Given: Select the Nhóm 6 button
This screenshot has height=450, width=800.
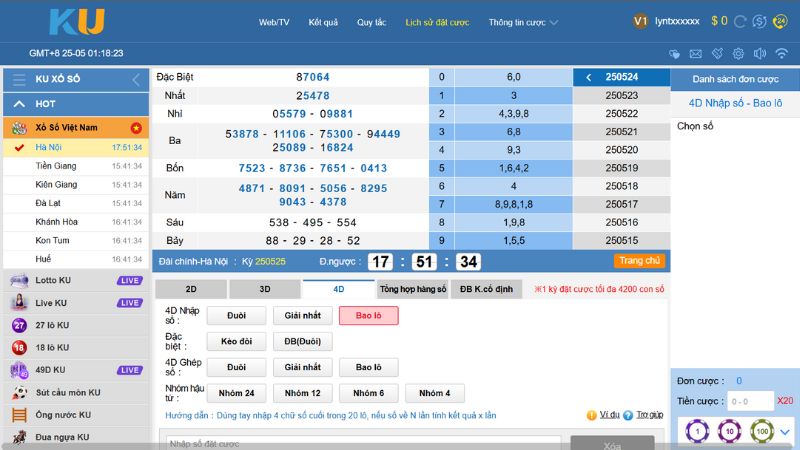Looking at the screenshot, I should pyautogui.click(x=368, y=393).
